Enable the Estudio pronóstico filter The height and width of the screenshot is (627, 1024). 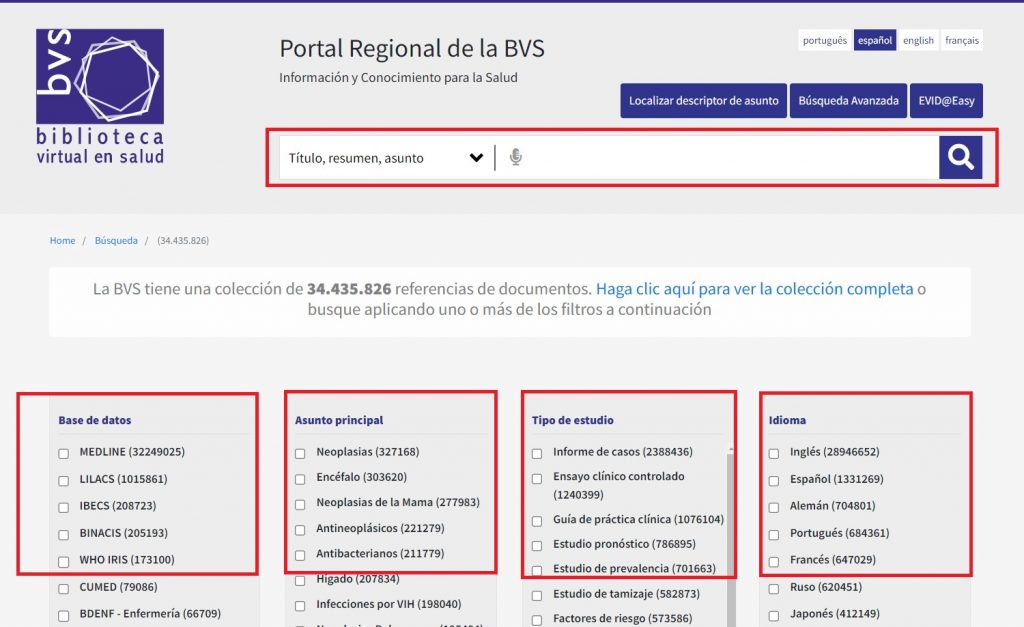click(x=537, y=545)
